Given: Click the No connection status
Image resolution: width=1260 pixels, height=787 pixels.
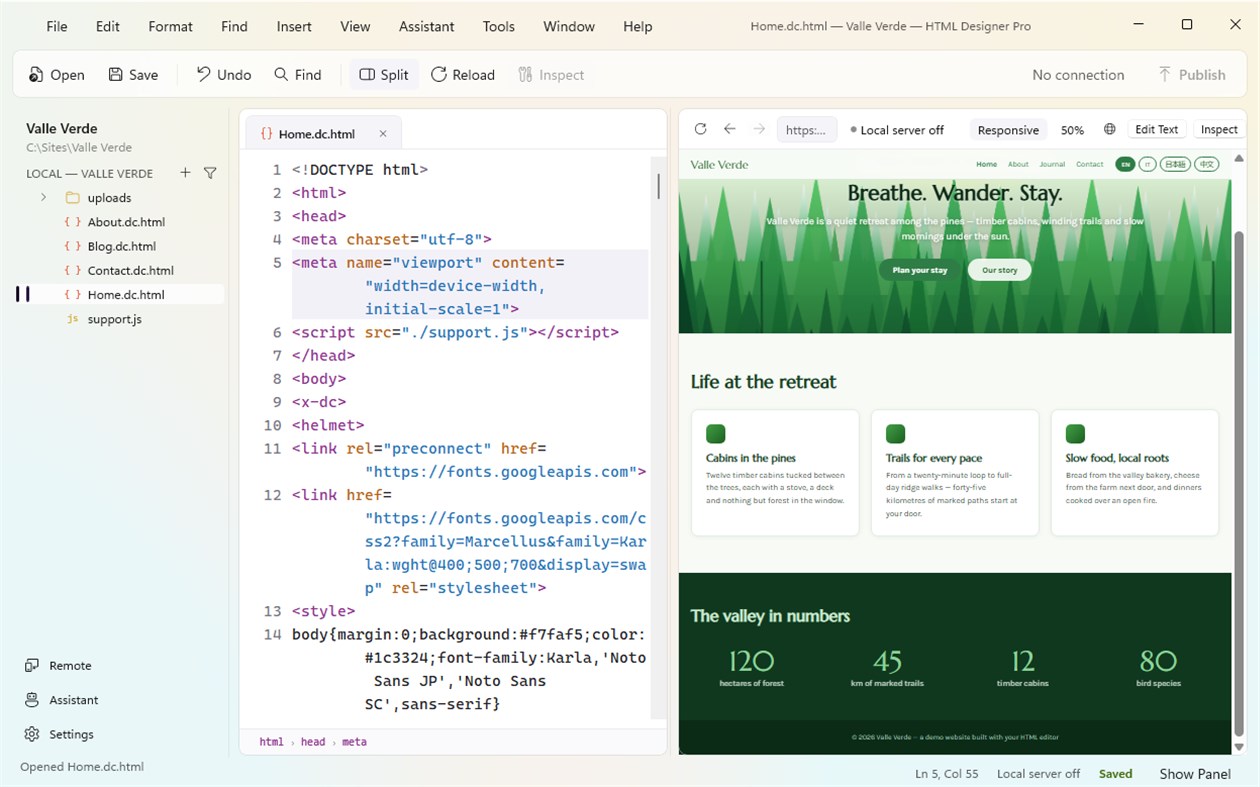Looking at the screenshot, I should point(1078,75).
